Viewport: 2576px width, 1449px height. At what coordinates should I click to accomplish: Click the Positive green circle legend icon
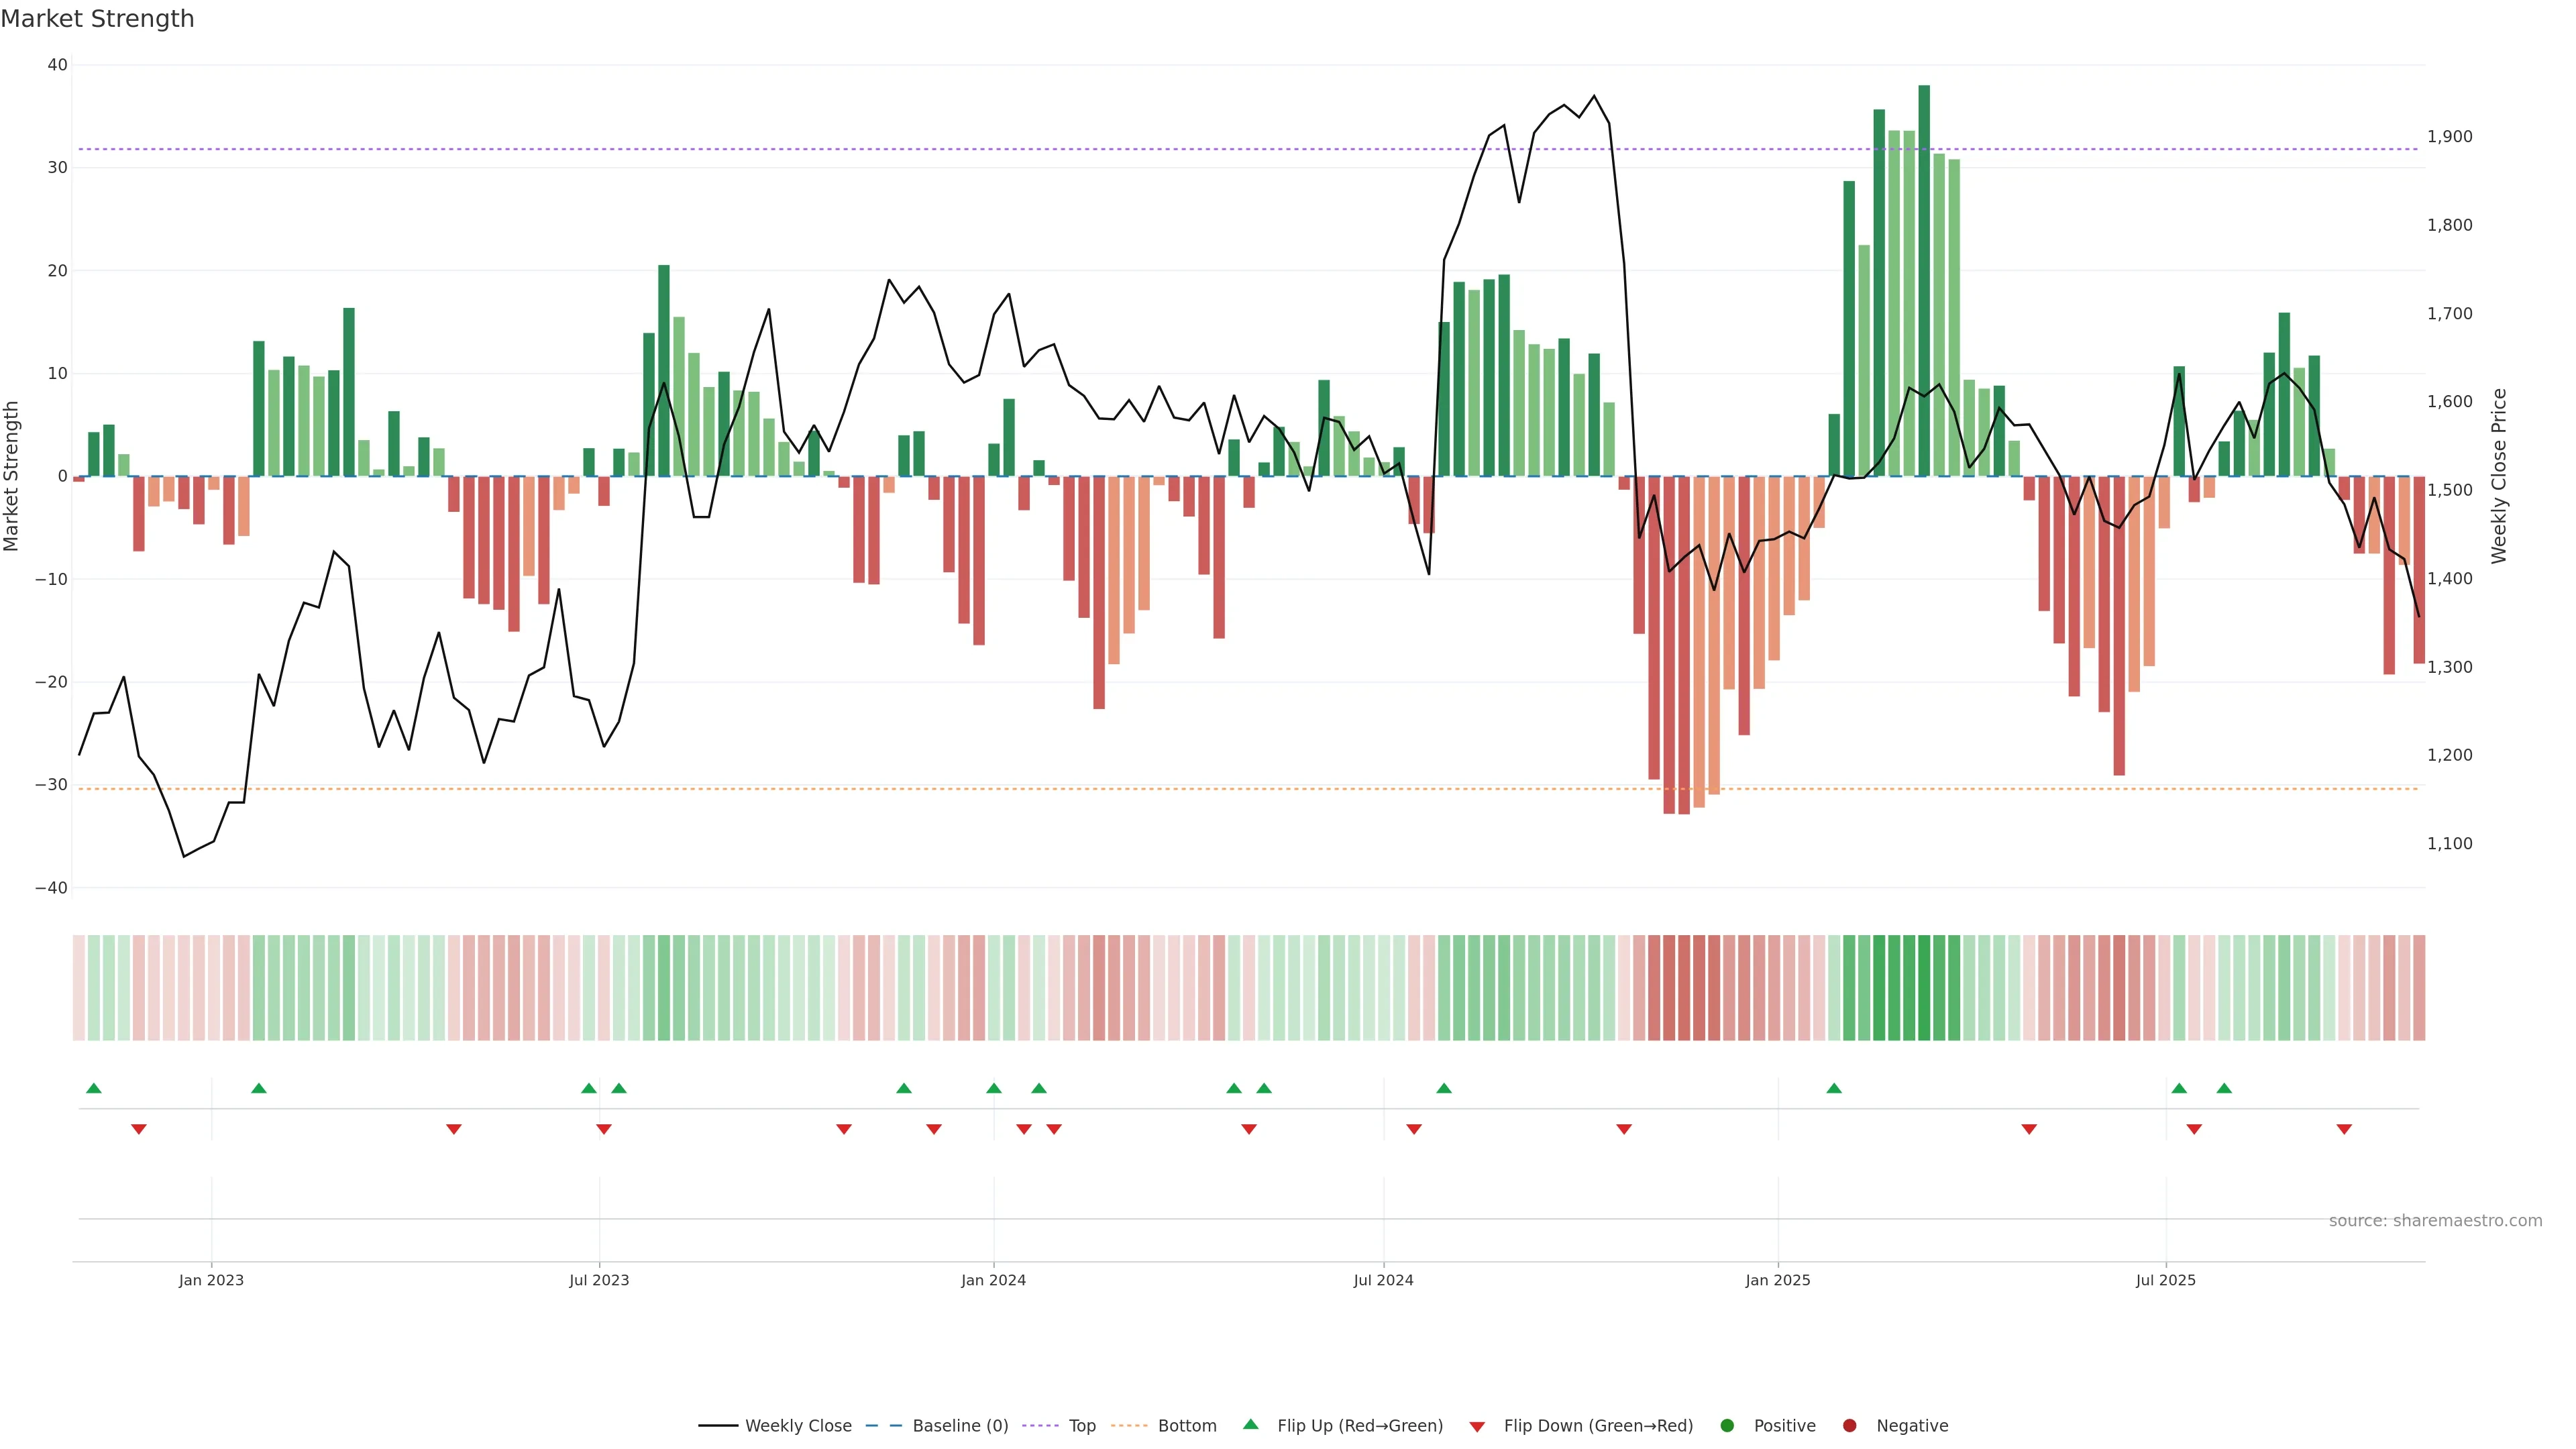pyautogui.click(x=1727, y=1426)
